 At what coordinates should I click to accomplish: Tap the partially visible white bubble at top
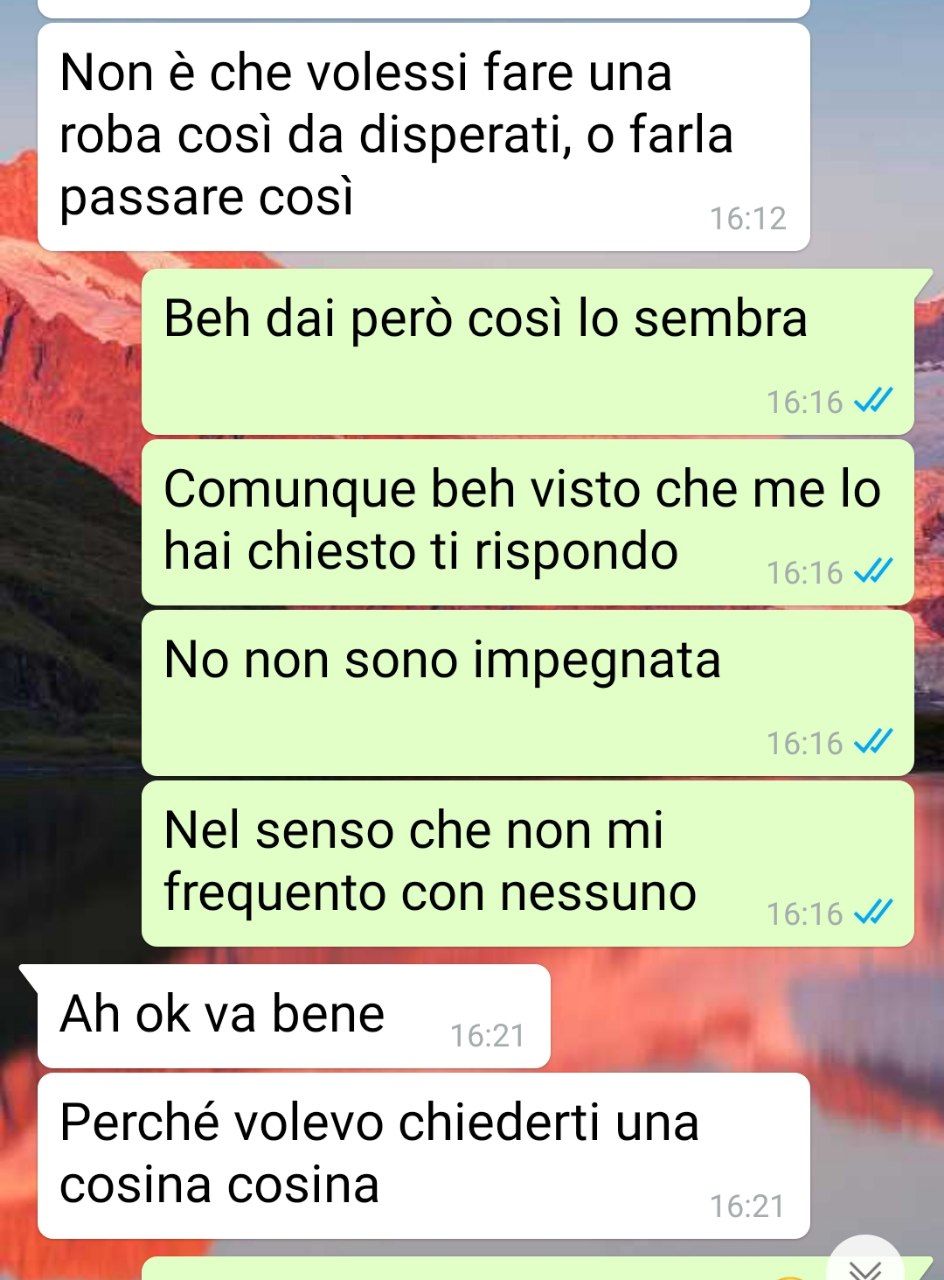coord(423,9)
